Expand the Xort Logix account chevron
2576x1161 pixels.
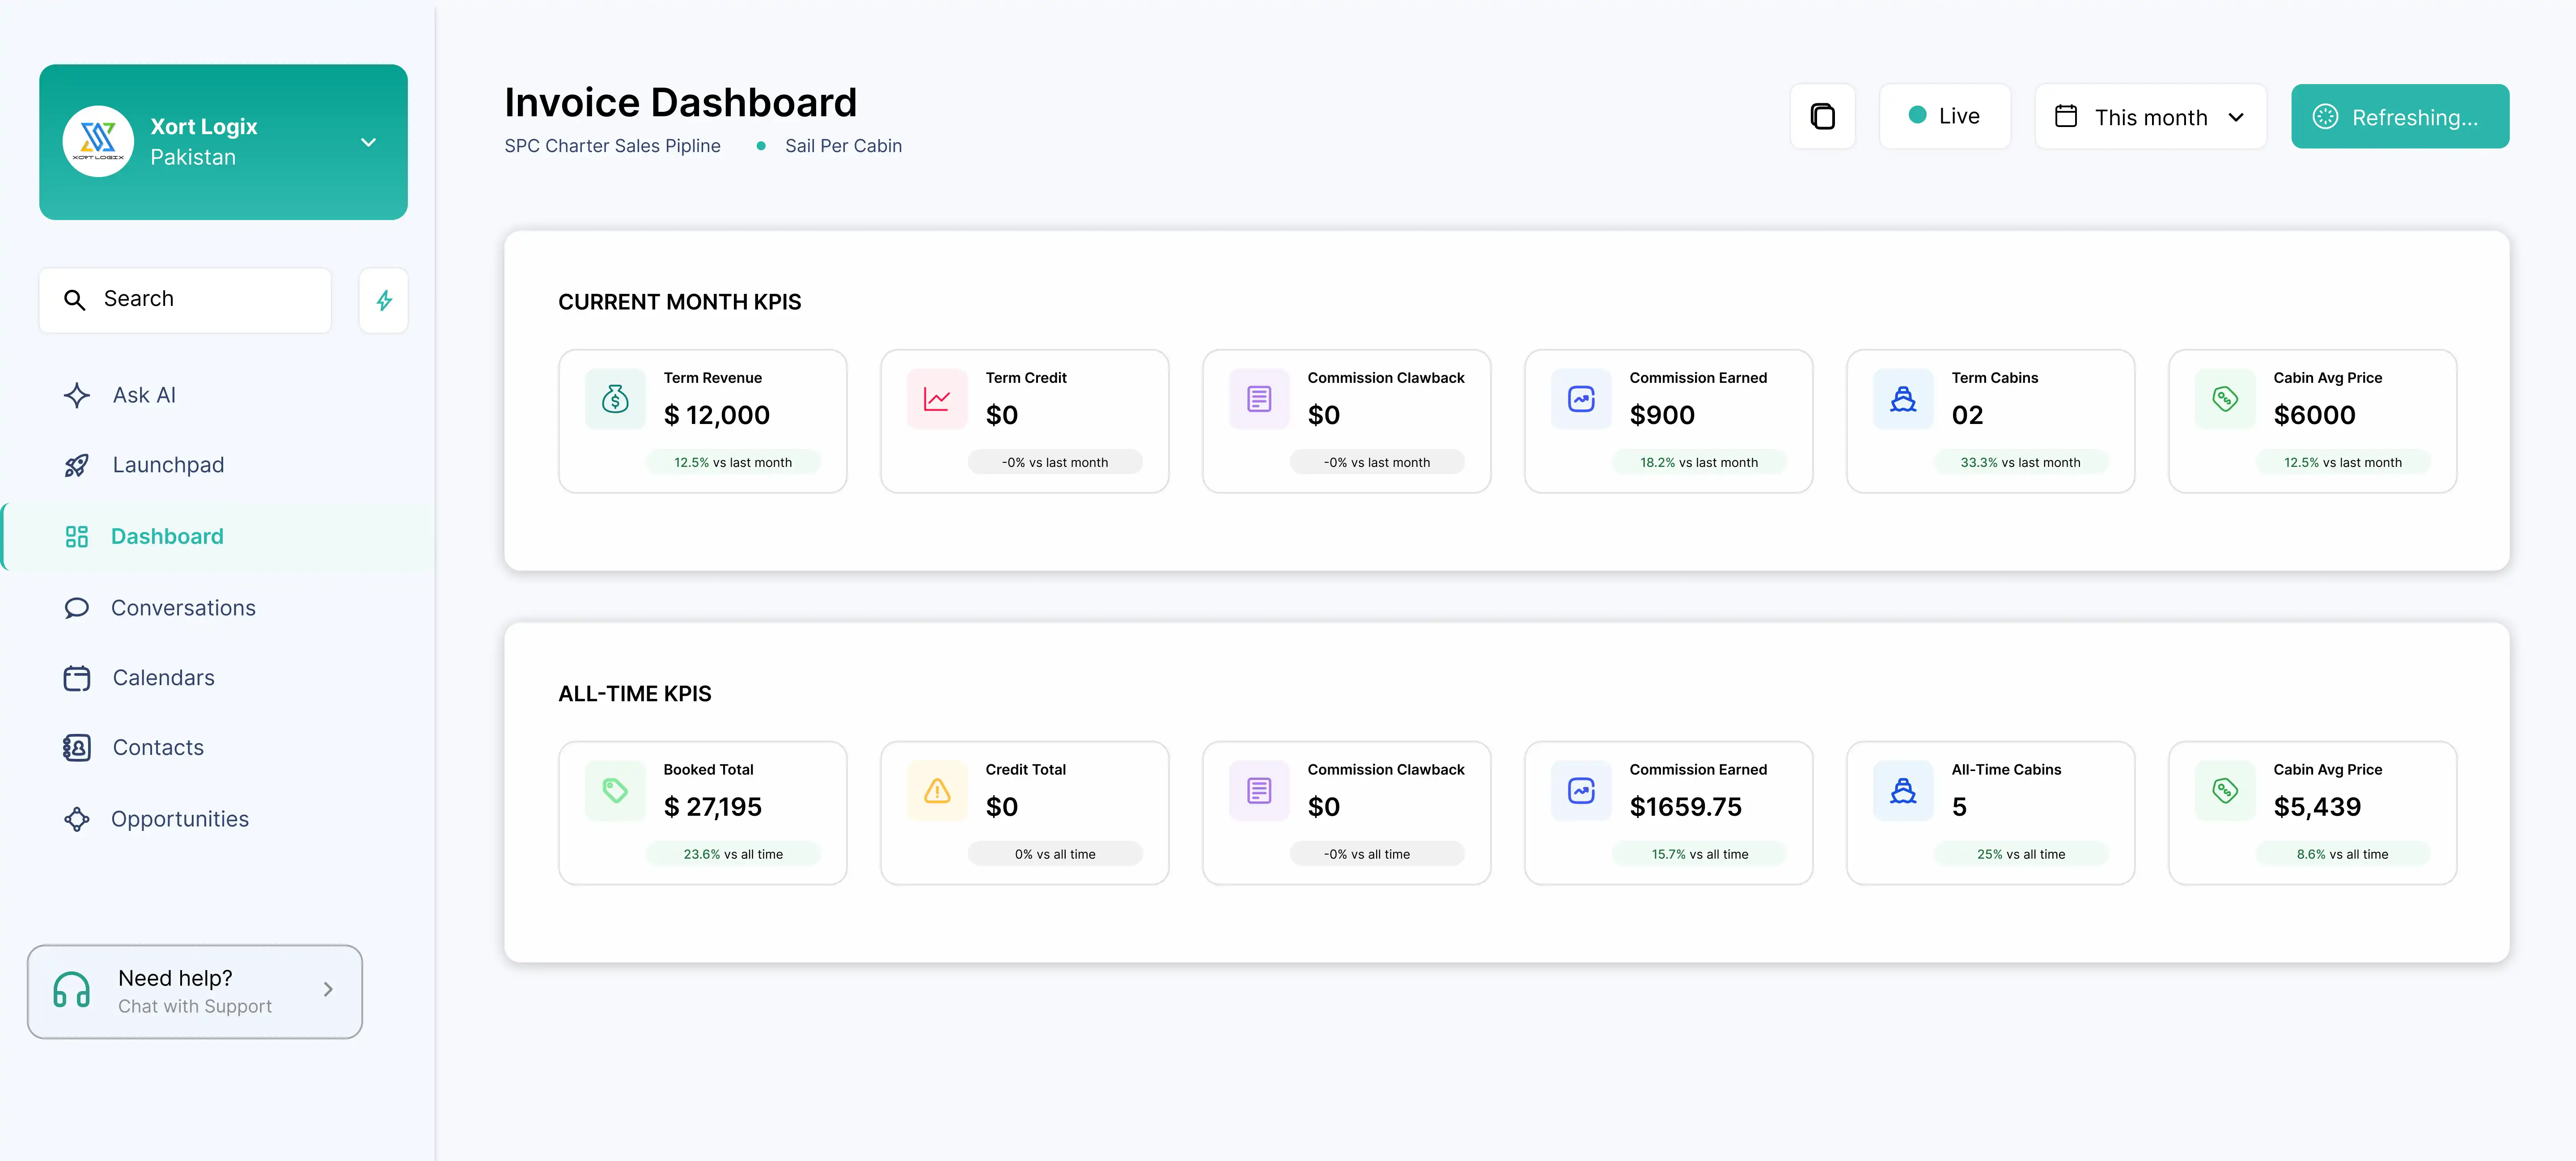coord(368,143)
